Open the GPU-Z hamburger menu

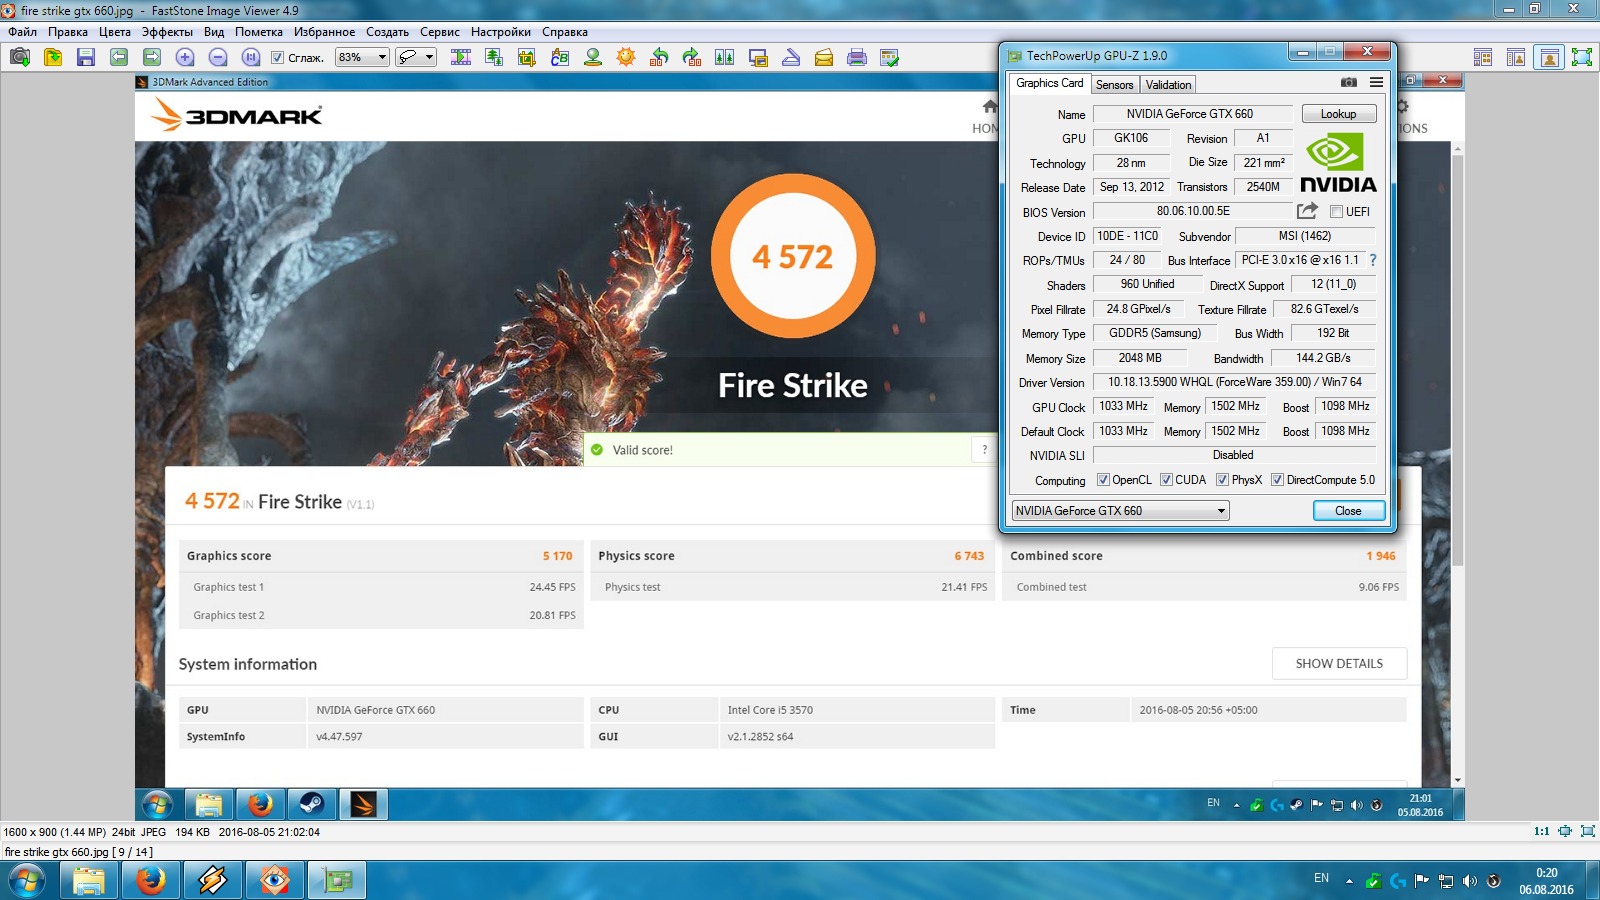1376,83
